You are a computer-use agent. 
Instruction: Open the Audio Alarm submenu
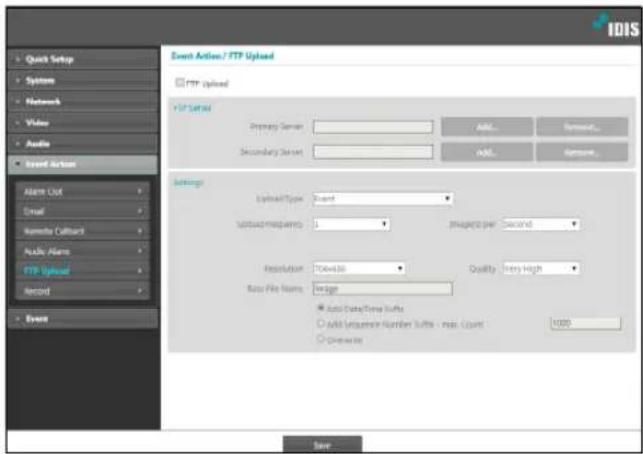click(x=82, y=251)
